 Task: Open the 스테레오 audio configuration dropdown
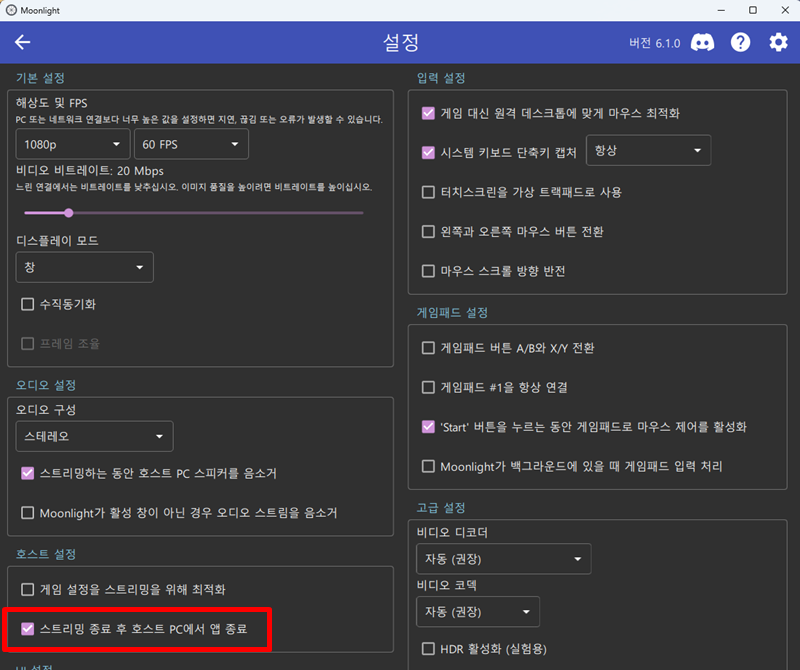(94, 436)
